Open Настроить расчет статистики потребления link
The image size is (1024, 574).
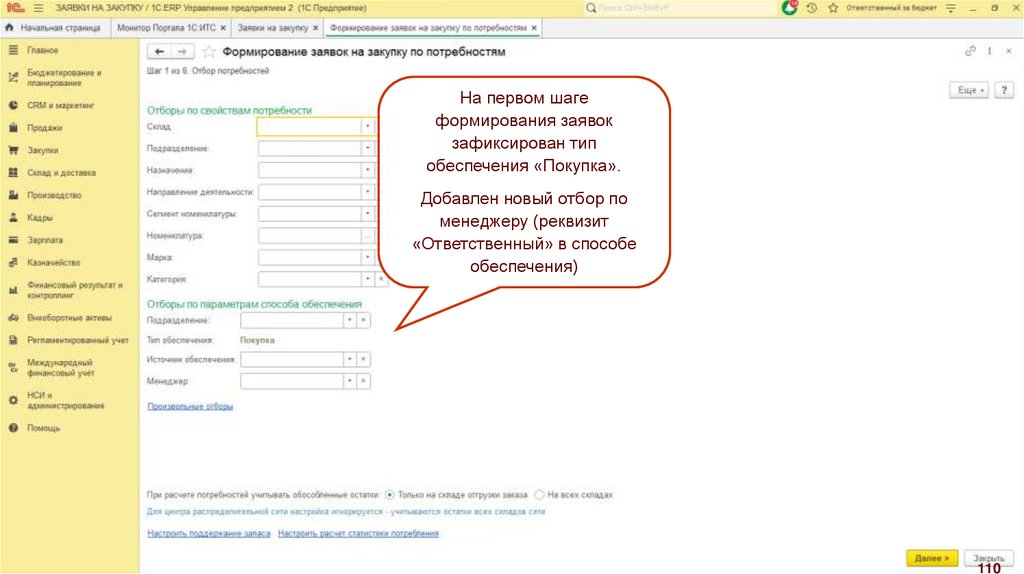coord(359,534)
